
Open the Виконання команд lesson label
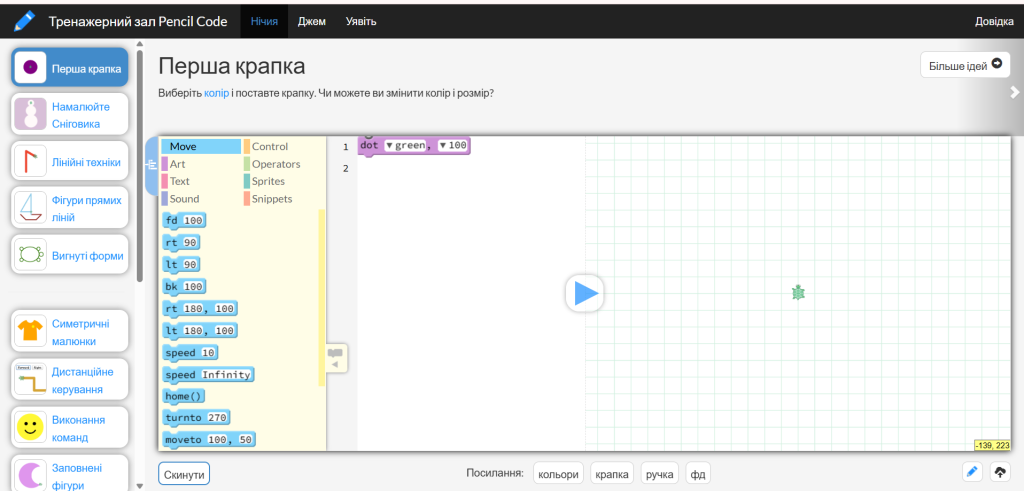tap(78, 428)
